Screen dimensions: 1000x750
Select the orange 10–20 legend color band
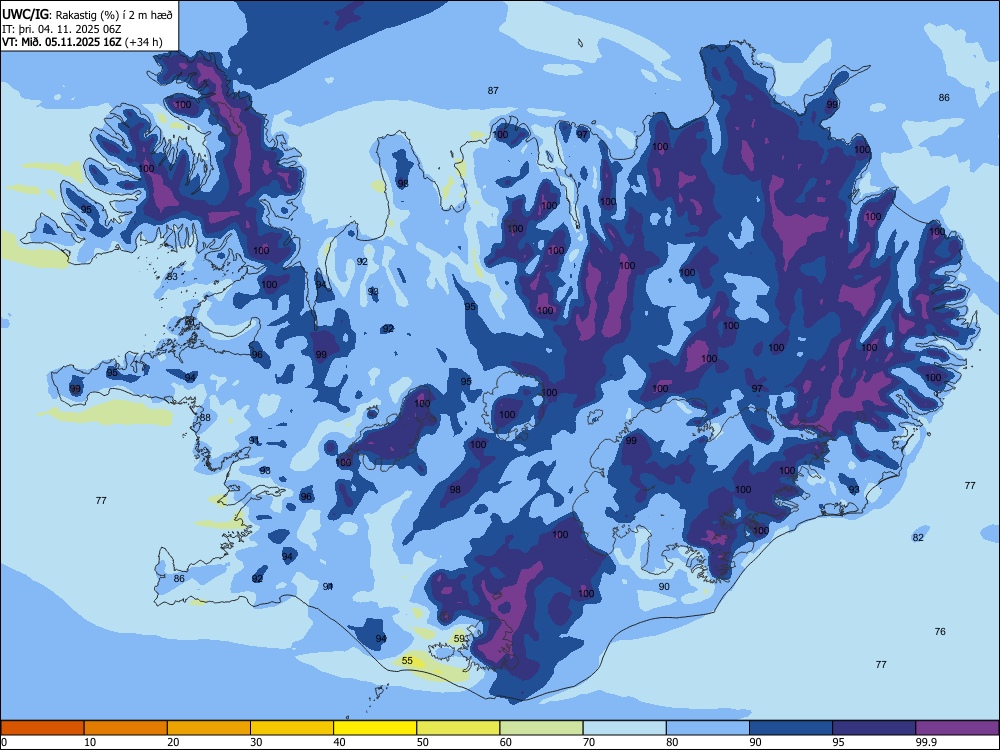coord(126,728)
